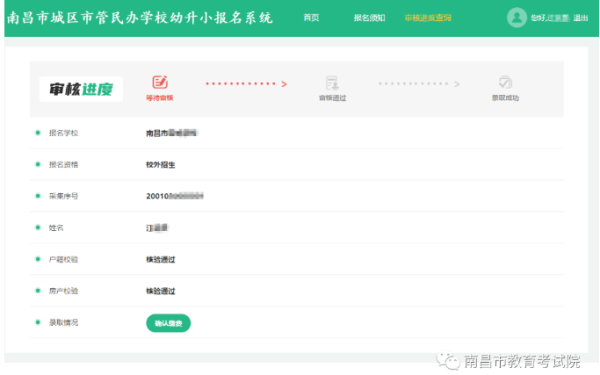Click the 退出 logout link

(580, 18)
